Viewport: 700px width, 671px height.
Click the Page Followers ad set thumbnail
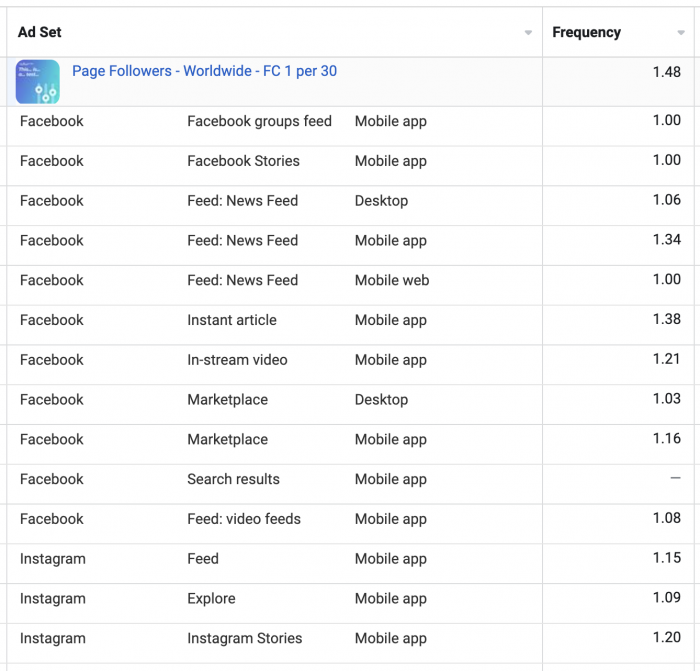(38, 82)
